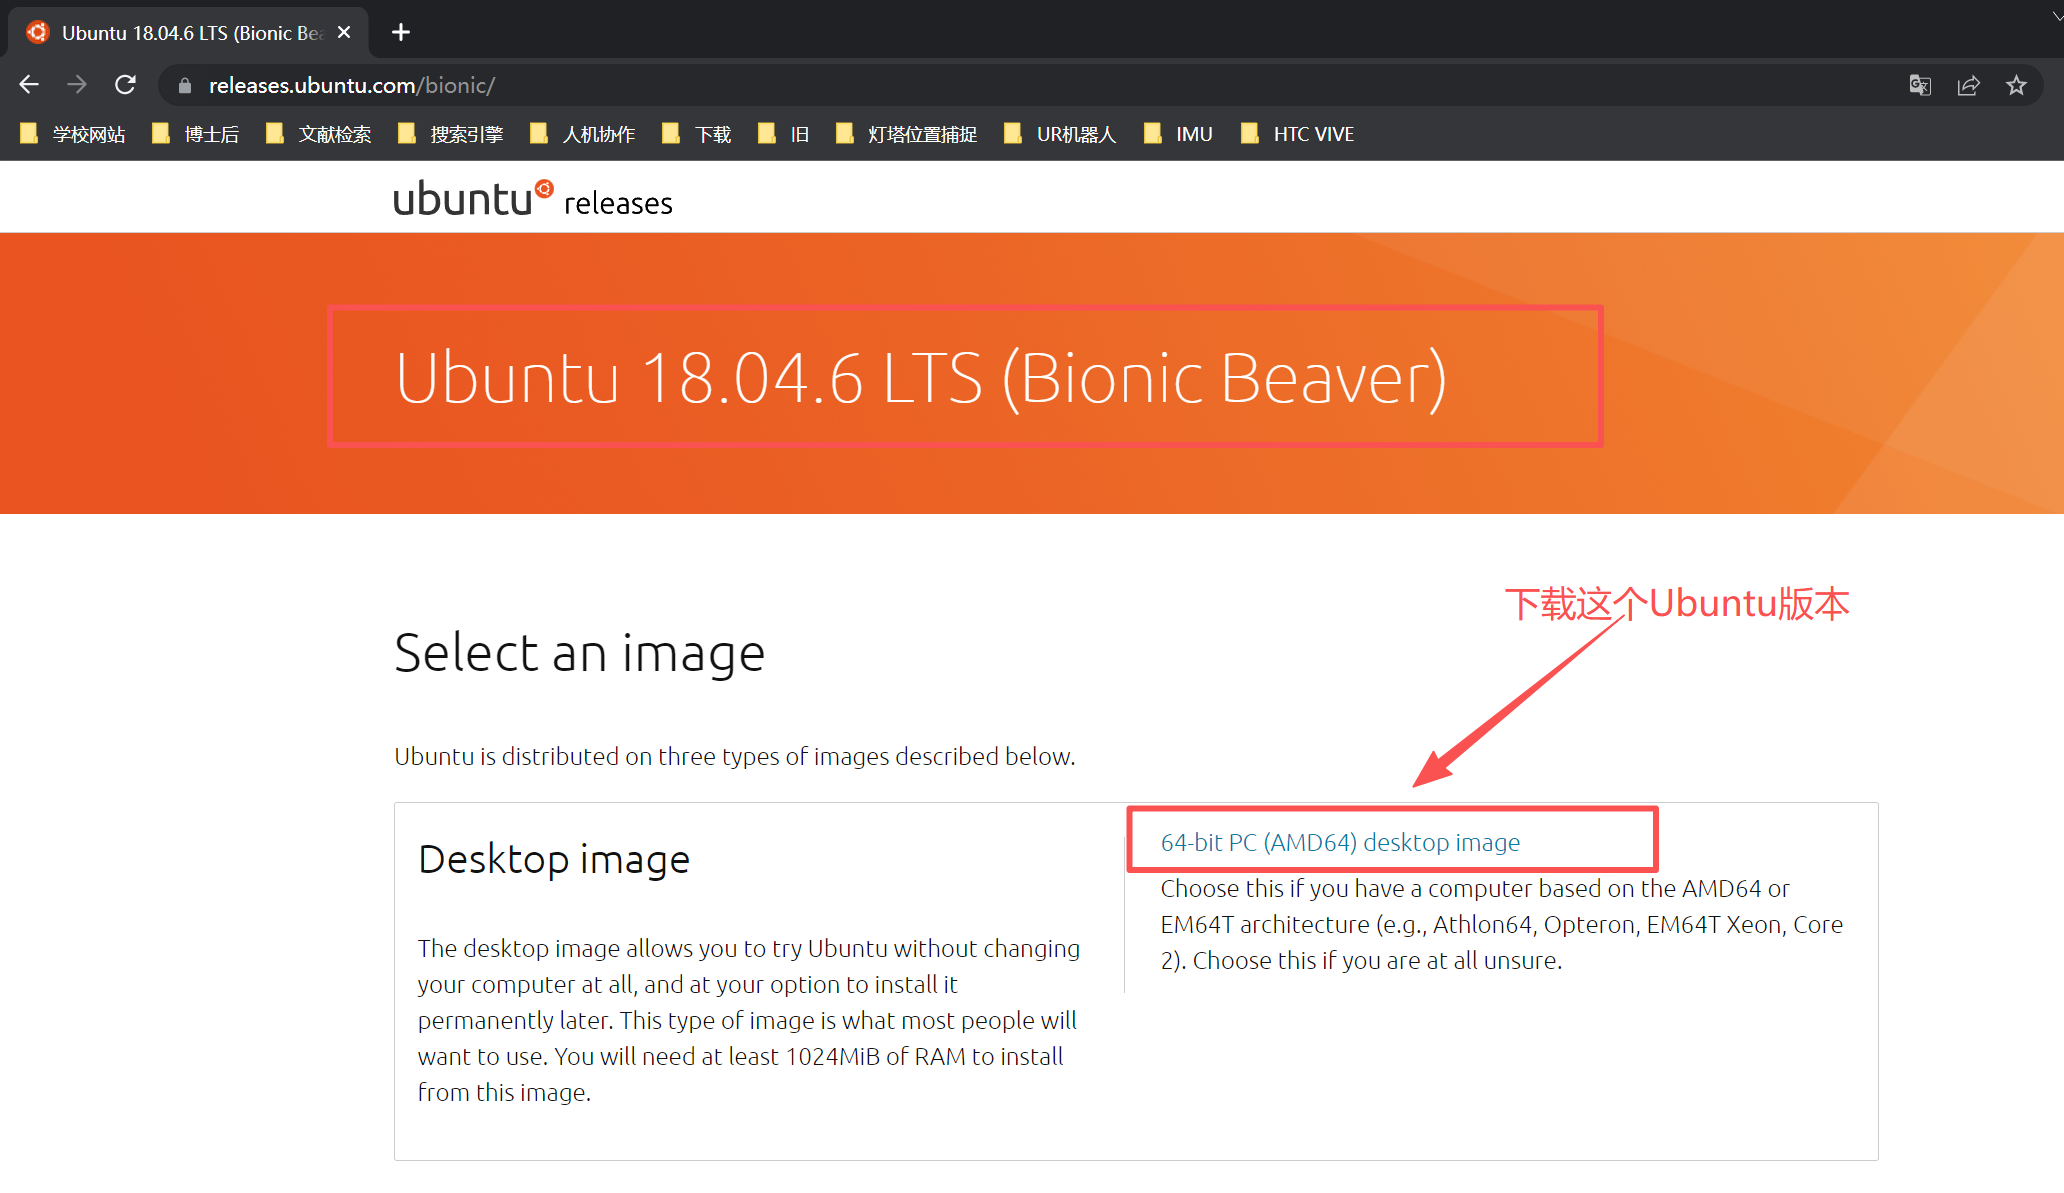Click the releases text link
2064x1193 pixels.
(618, 203)
